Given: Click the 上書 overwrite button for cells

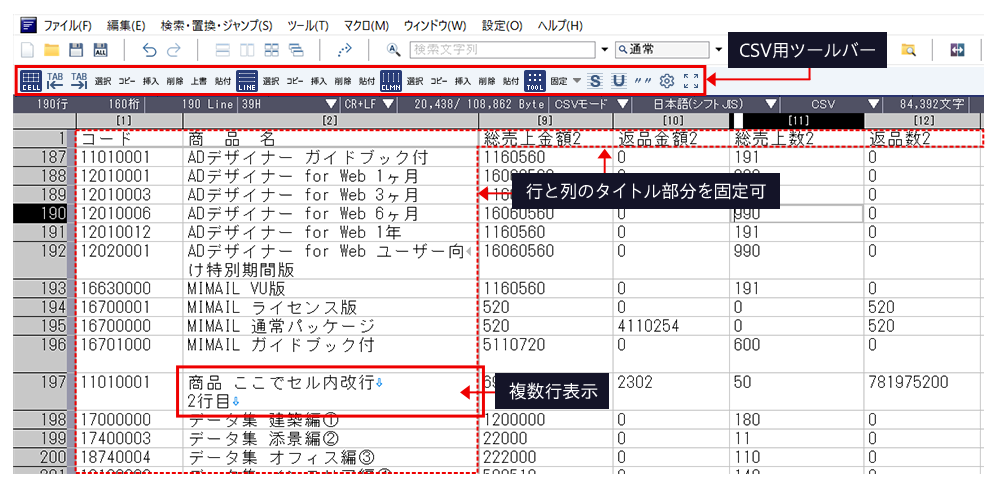Looking at the screenshot, I should point(198,81).
